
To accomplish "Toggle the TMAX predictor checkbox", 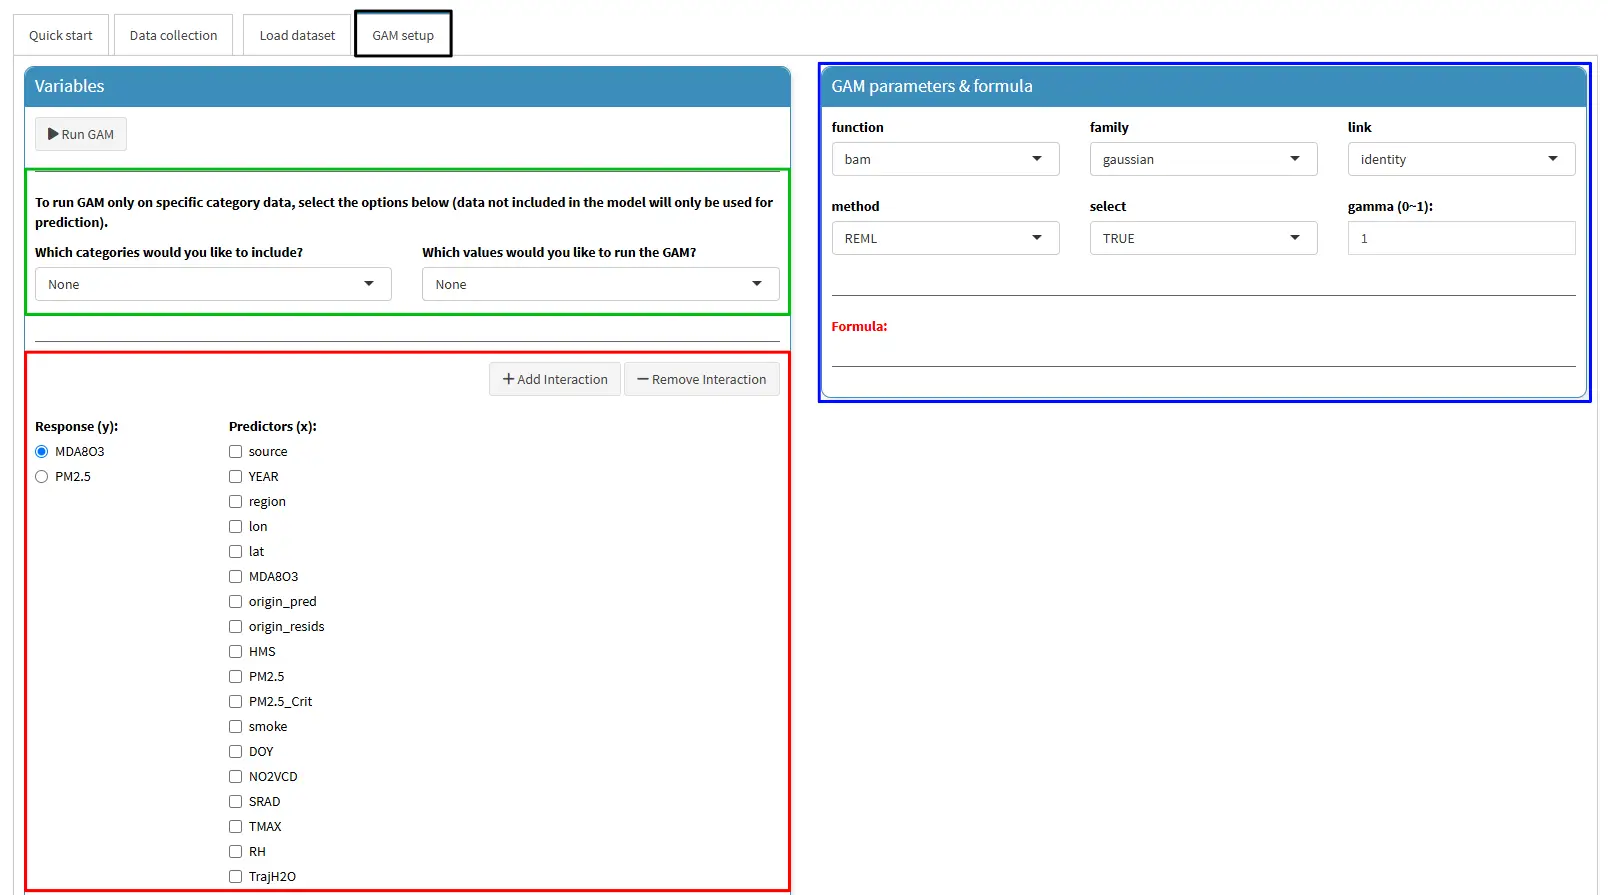I will [236, 827].
